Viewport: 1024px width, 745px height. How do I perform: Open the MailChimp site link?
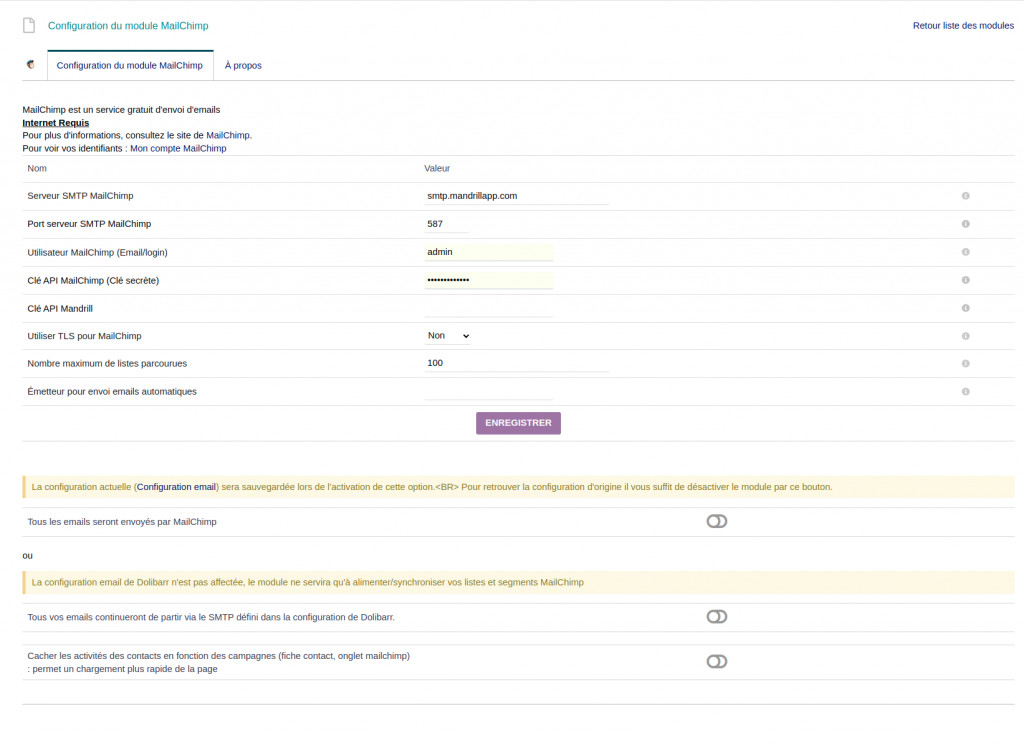click(x=228, y=135)
